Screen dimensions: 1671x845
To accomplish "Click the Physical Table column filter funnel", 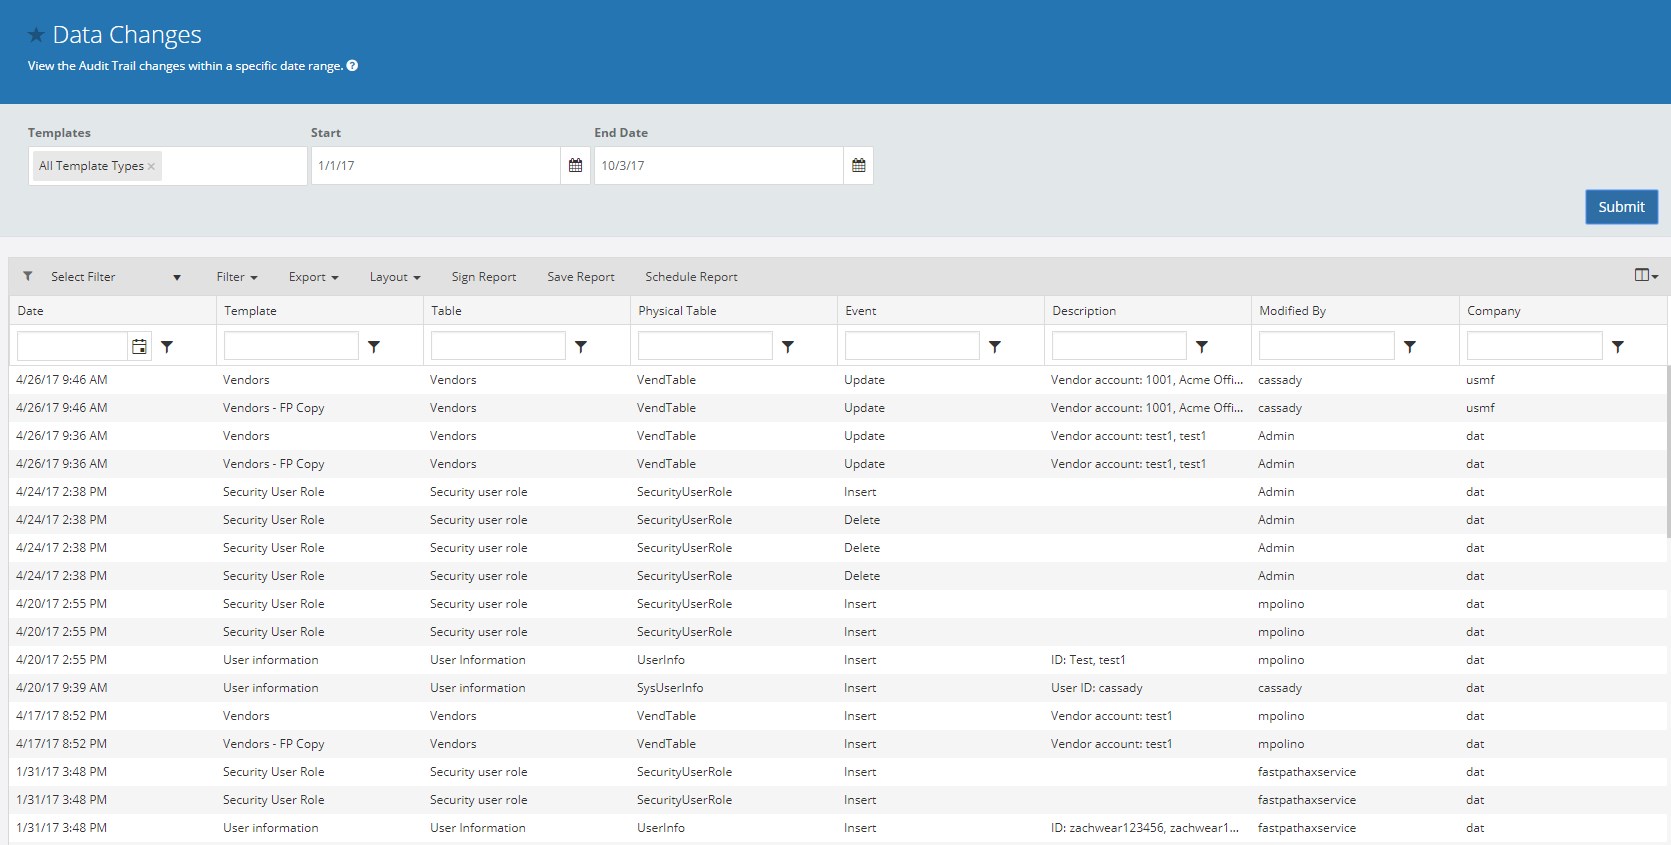I will click(x=788, y=347).
